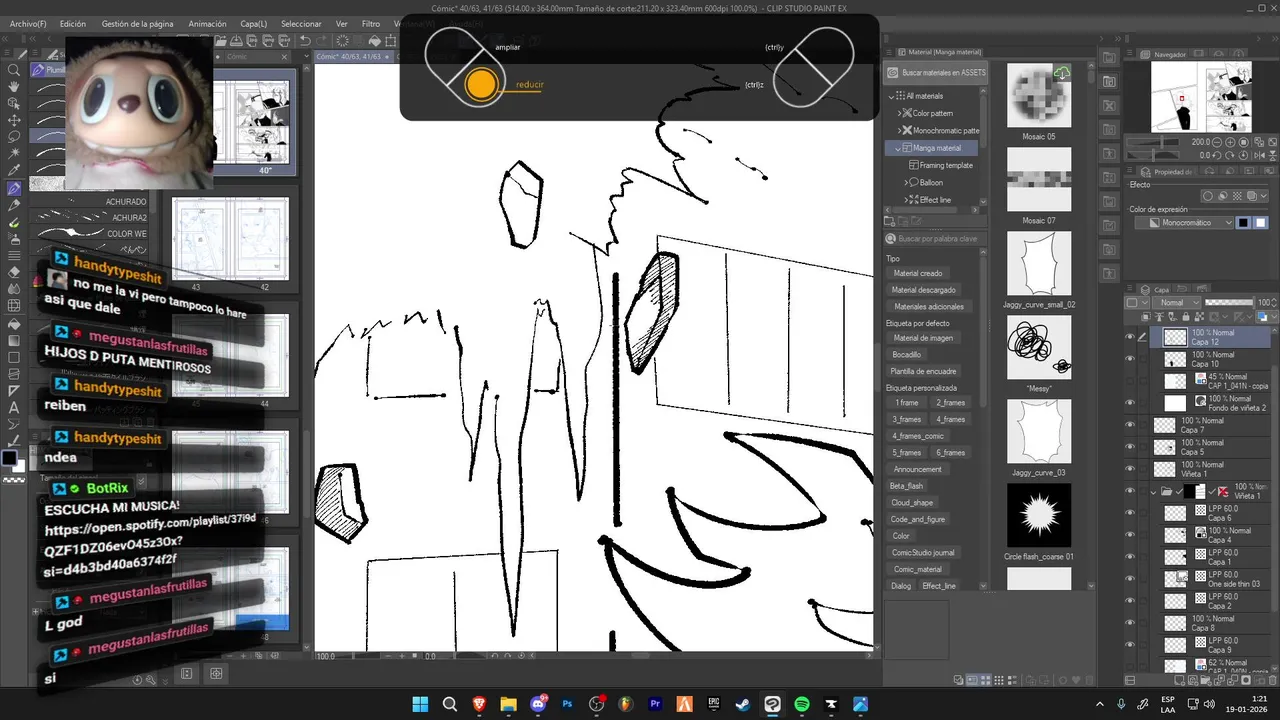
Task: Click the Material creado filter tag
Action: click(x=918, y=273)
